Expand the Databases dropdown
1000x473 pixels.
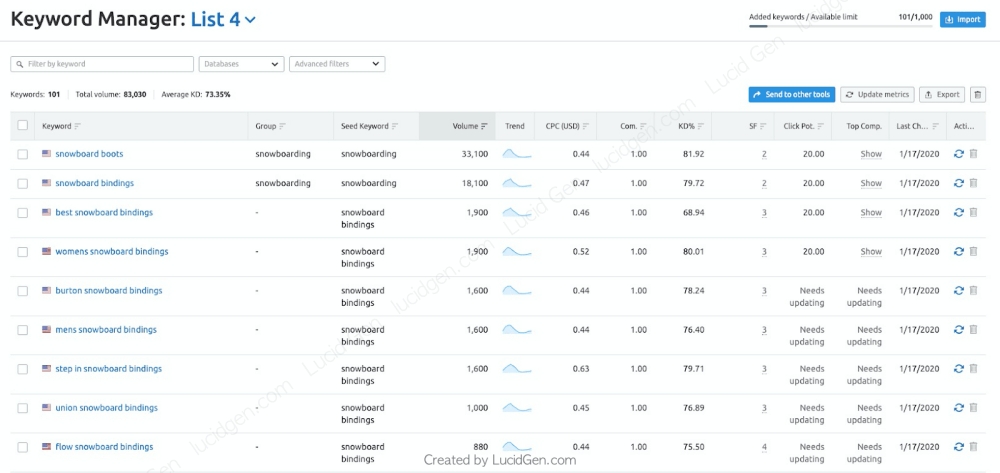pos(241,64)
